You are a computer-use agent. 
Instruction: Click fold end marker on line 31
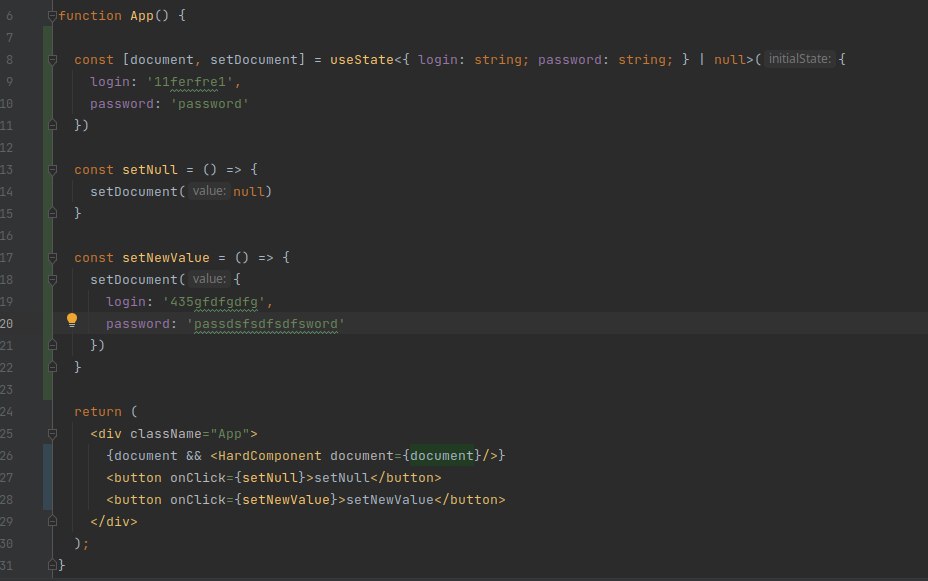pyautogui.click(x=52, y=565)
